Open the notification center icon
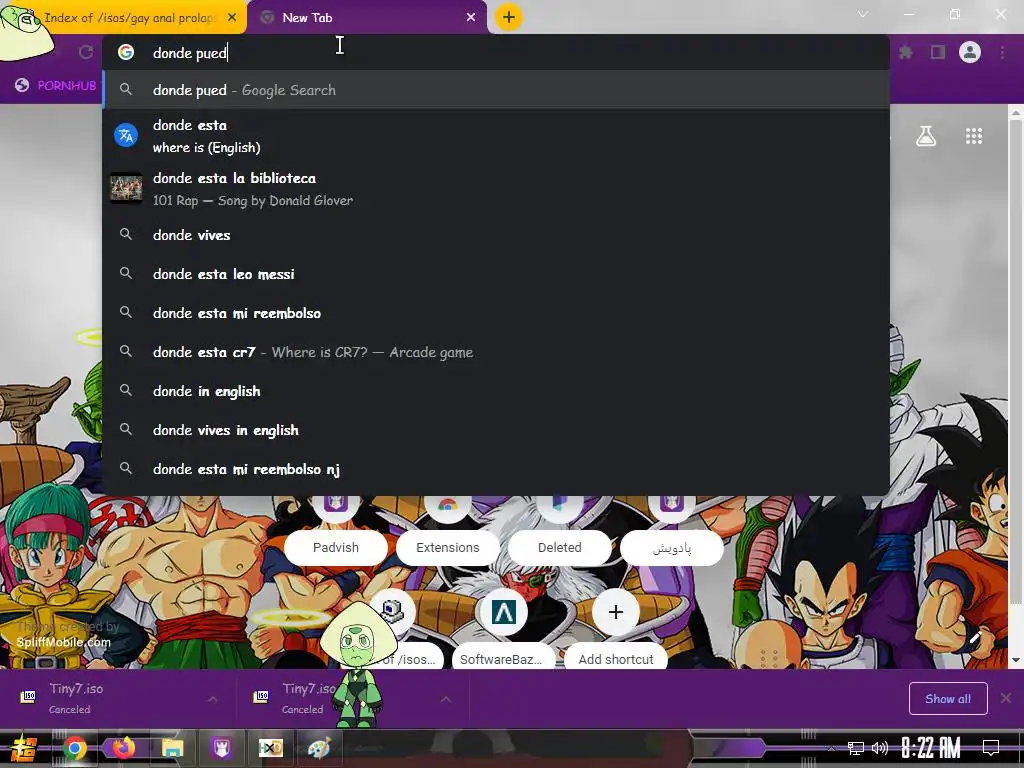Screen dimensions: 1024x768 991,748
